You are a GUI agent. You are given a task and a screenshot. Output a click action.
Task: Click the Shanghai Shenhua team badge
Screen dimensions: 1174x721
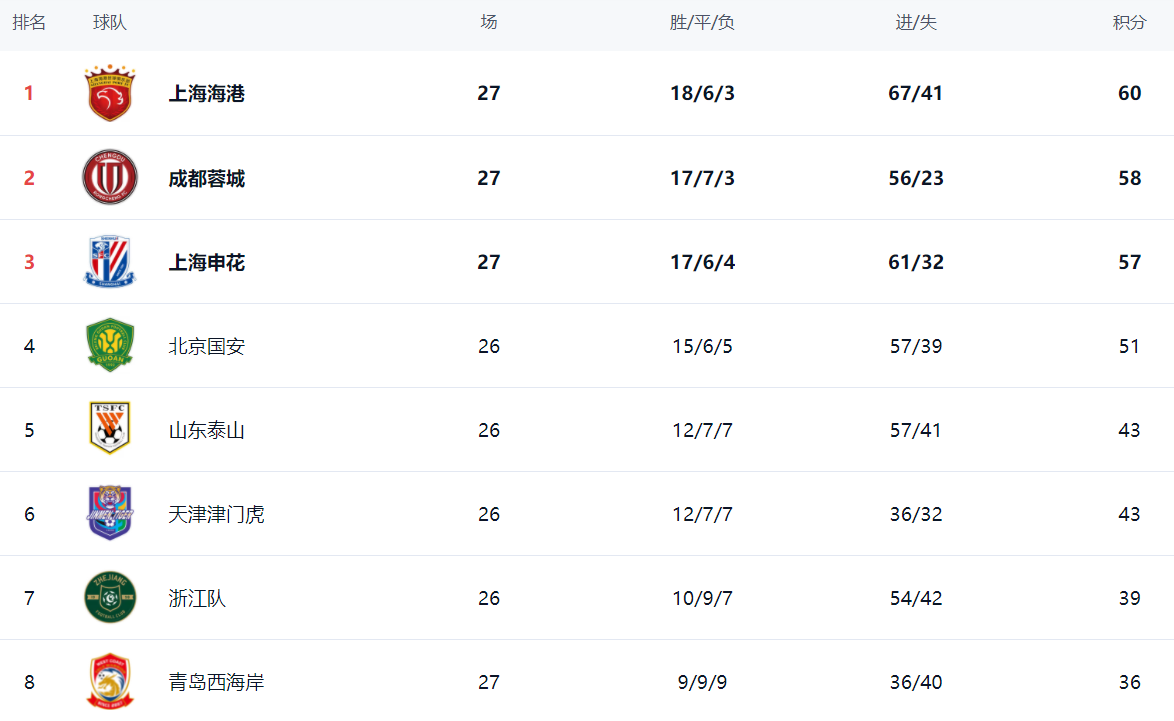click(109, 262)
